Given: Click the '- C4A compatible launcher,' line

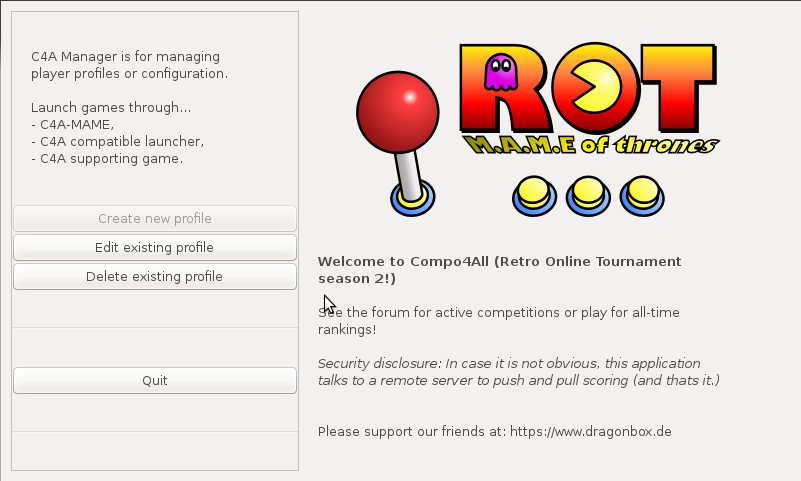Looking at the screenshot, I should [x=117, y=141].
